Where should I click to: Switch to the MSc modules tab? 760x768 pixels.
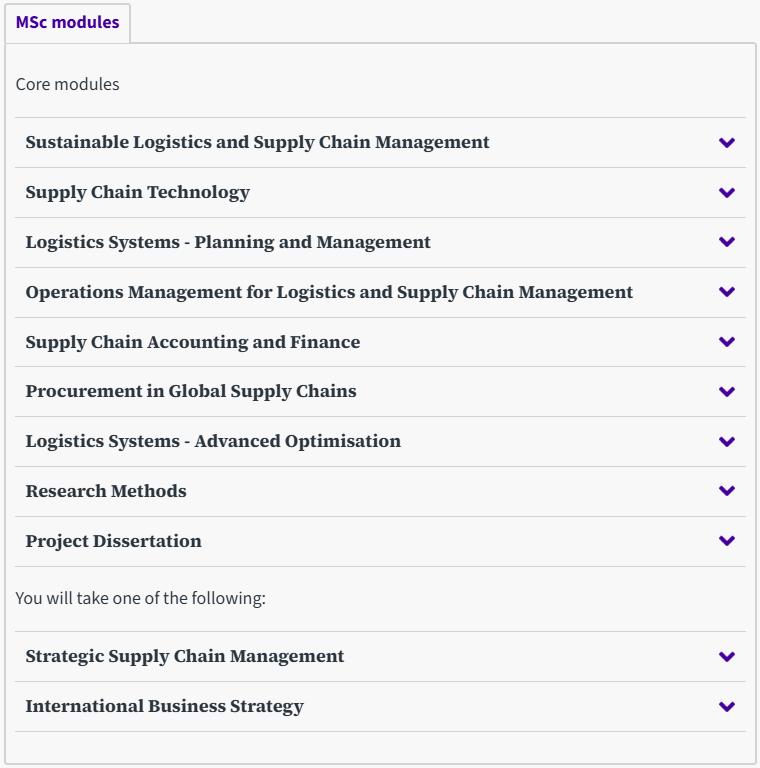67,22
